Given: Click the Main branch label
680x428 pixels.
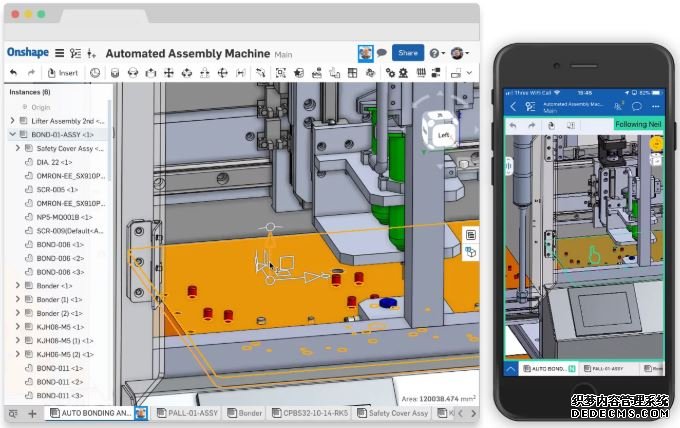Looking at the screenshot, I should point(283,55).
